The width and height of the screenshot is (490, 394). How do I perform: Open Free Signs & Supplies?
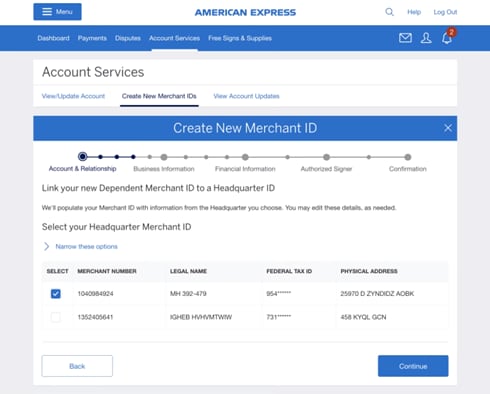(x=240, y=38)
